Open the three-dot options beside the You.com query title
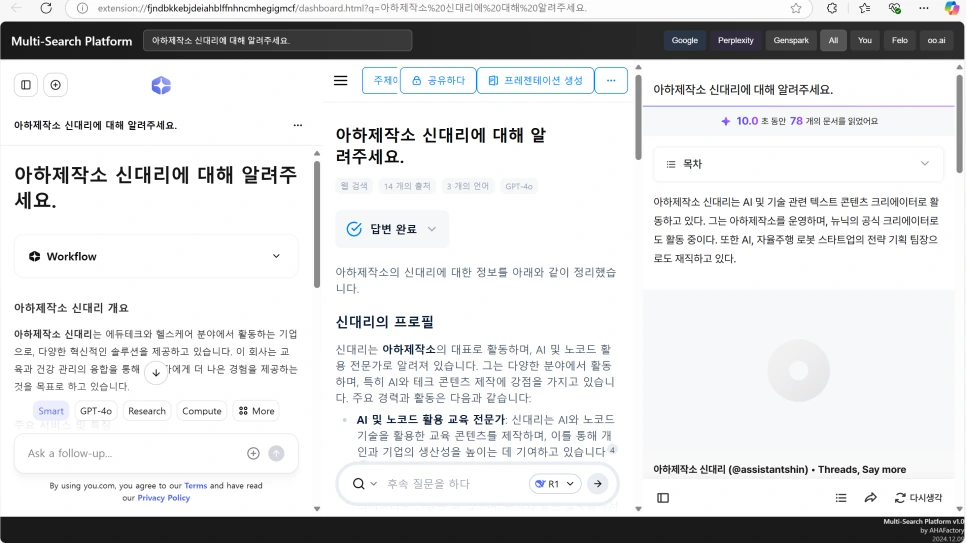This screenshot has width=966, height=543. coord(298,125)
